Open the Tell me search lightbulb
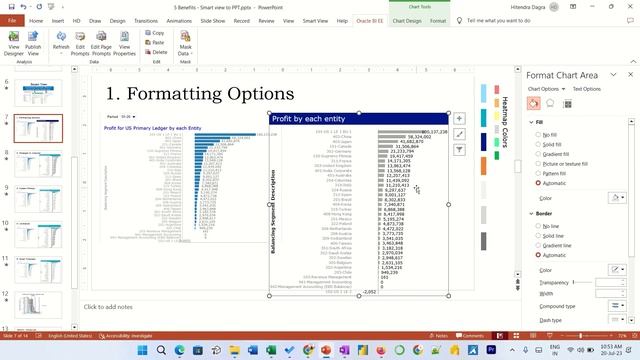 (x=459, y=20)
